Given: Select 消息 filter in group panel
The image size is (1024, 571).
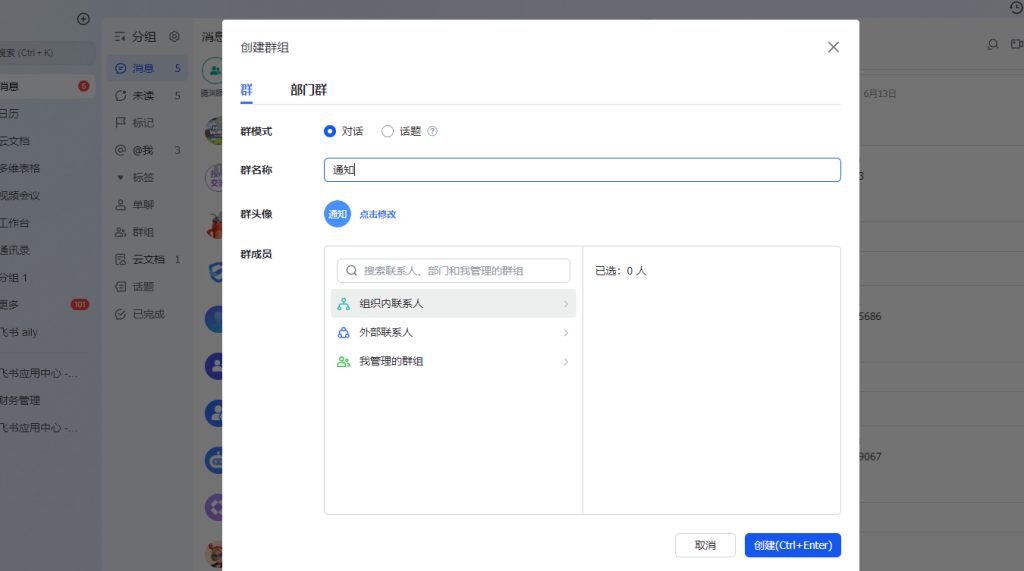Looking at the screenshot, I should click(148, 69).
